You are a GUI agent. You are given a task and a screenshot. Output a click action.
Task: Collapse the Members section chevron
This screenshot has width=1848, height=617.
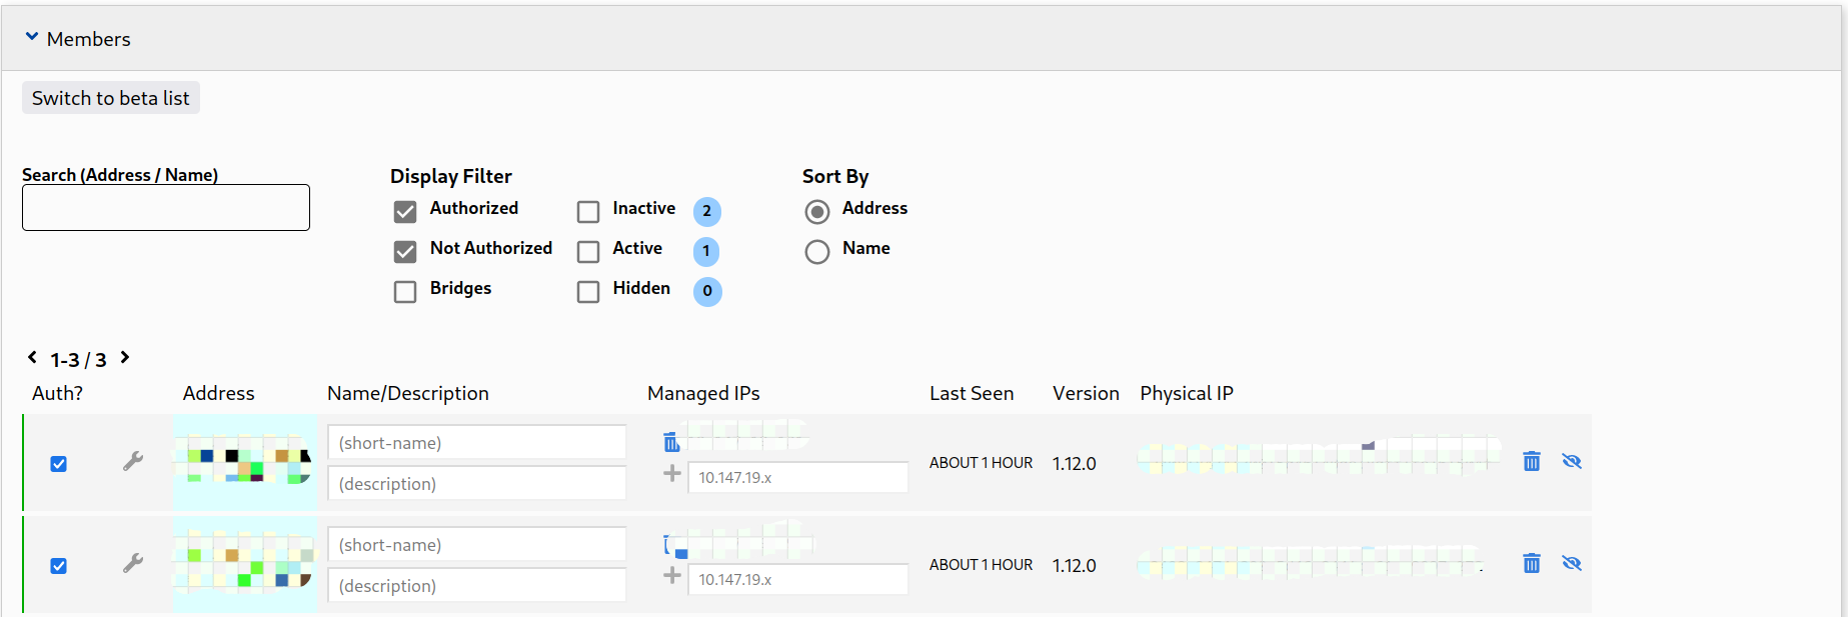(32, 37)
